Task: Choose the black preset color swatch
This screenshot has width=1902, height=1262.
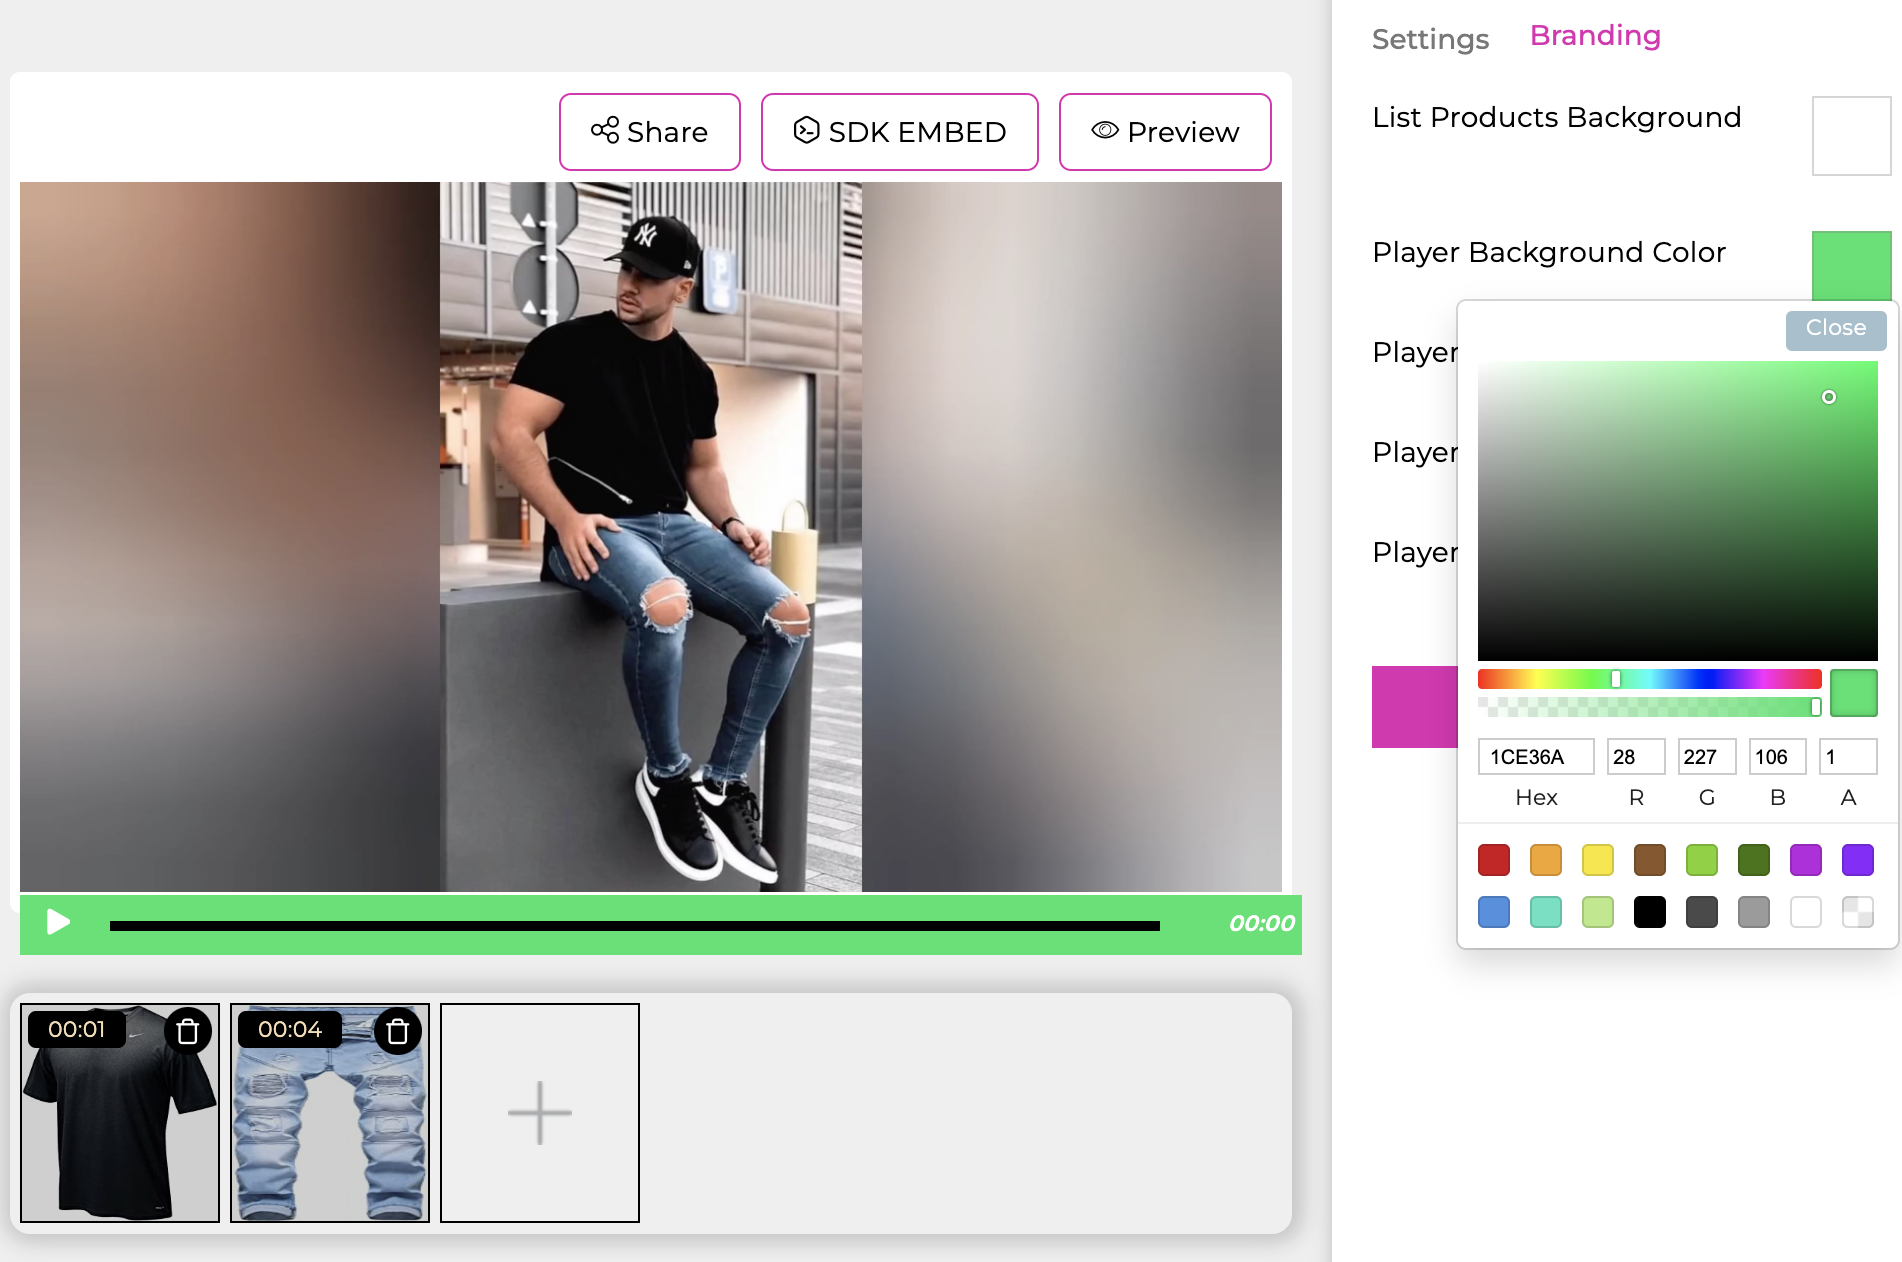Action: tap(1650, 912)
